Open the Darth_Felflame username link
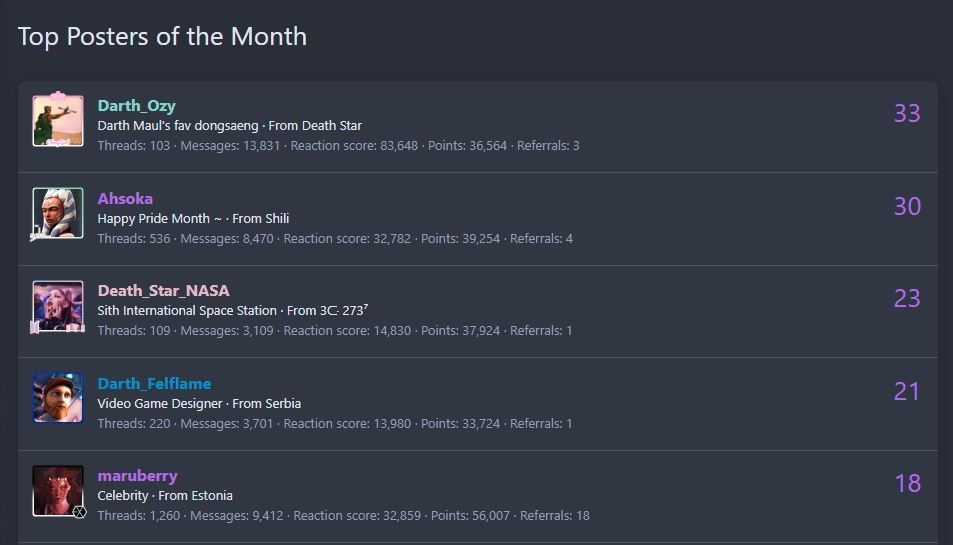This screenshot has width=953, height=545. tap(154, 384)
